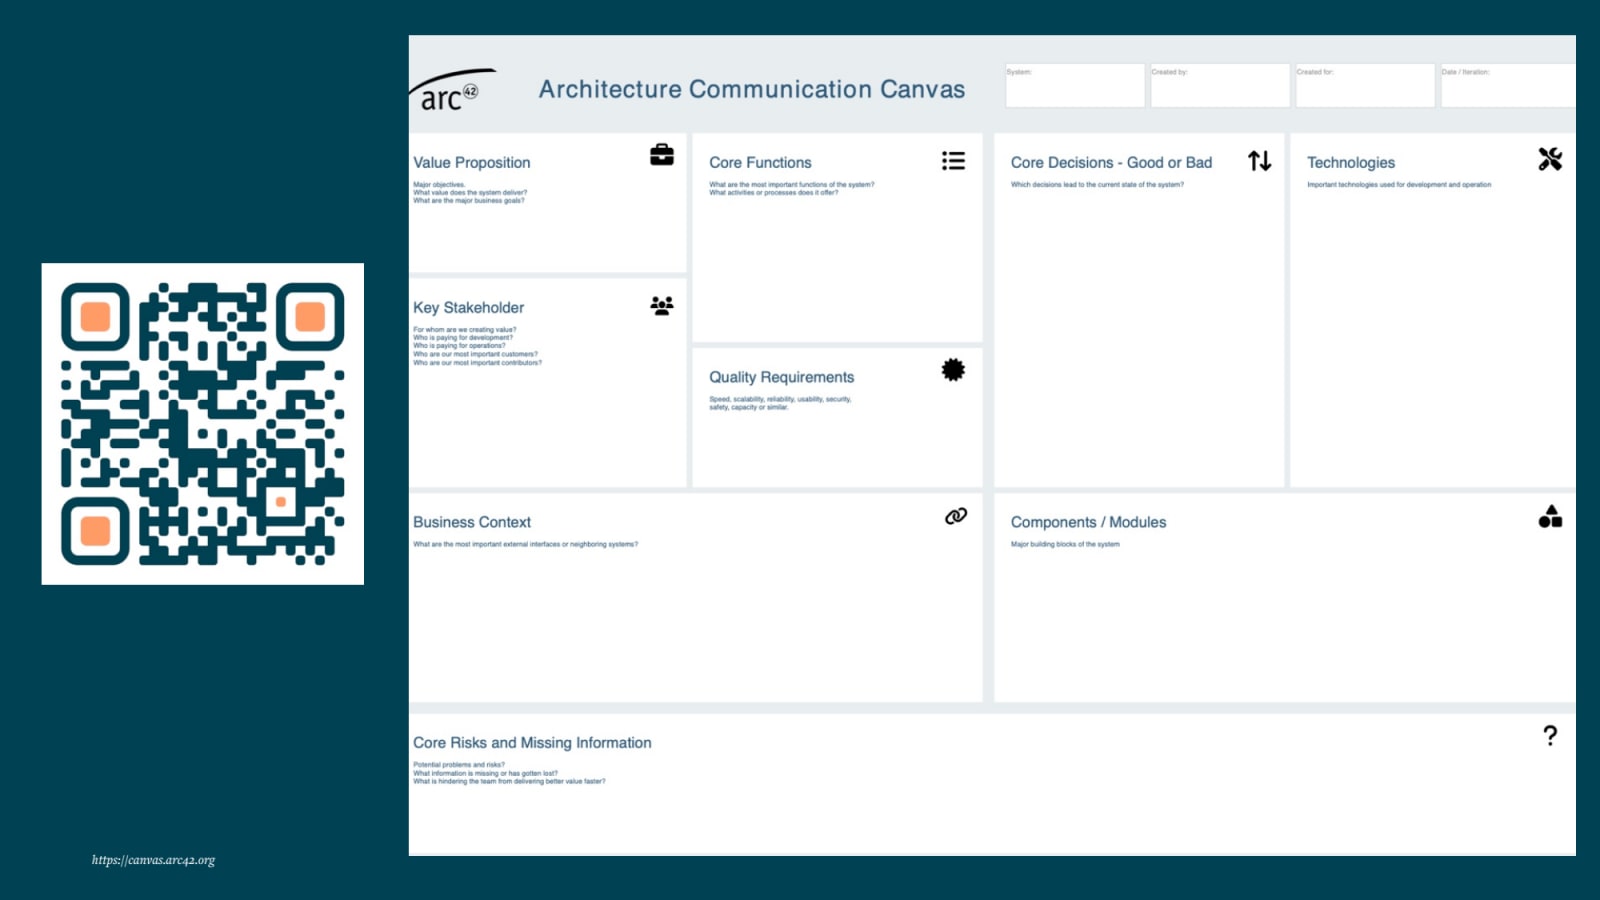Click the chain link icon beside Business Context
The height and width of the screenshot is (900, 1600).
click(956, 516)
